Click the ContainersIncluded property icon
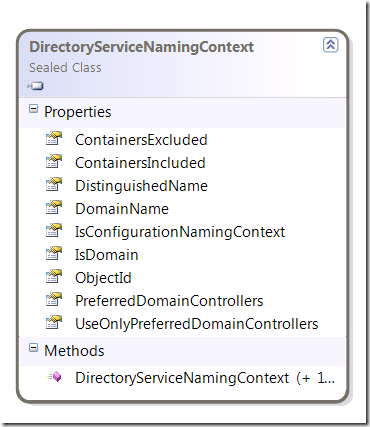 54,161
